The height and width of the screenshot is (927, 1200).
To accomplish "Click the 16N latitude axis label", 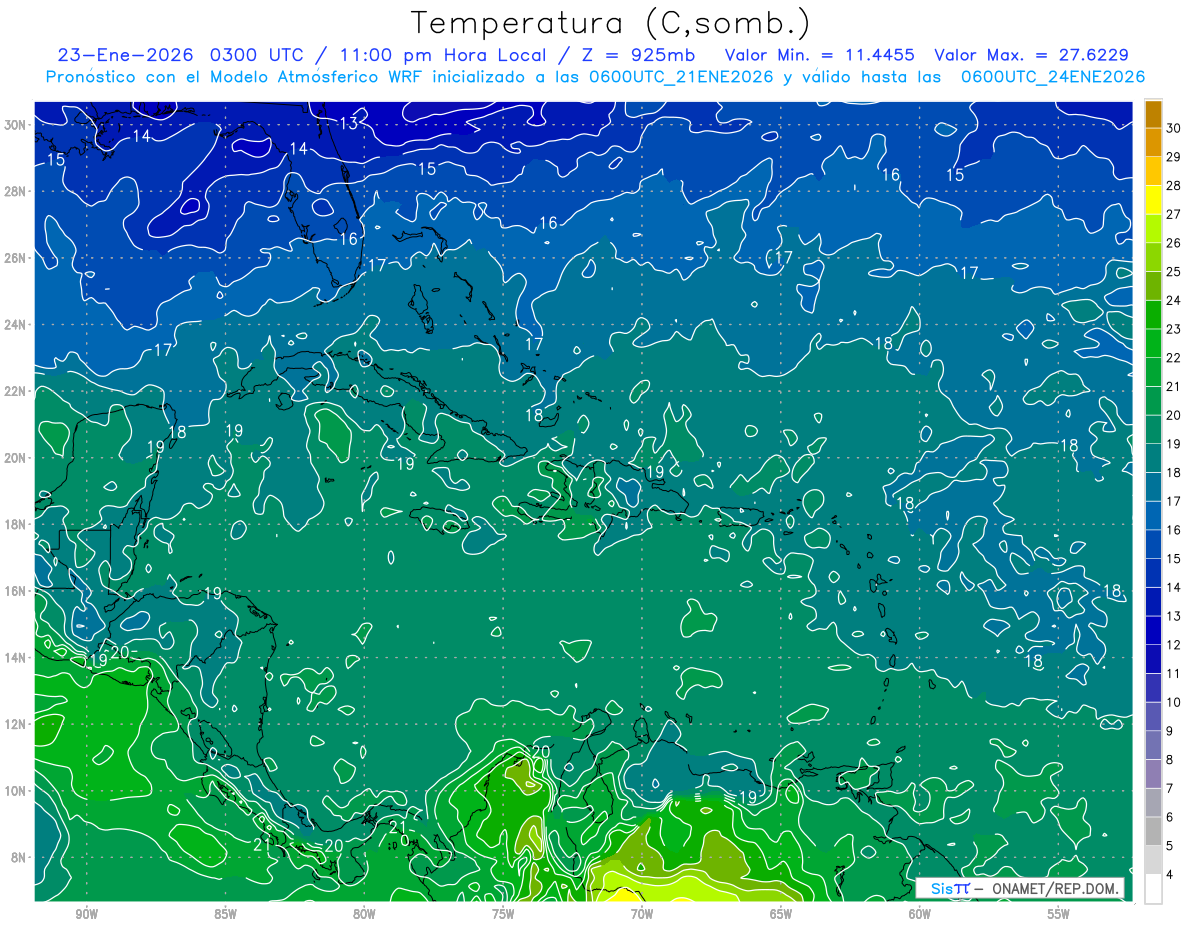I will click(15, 590).
